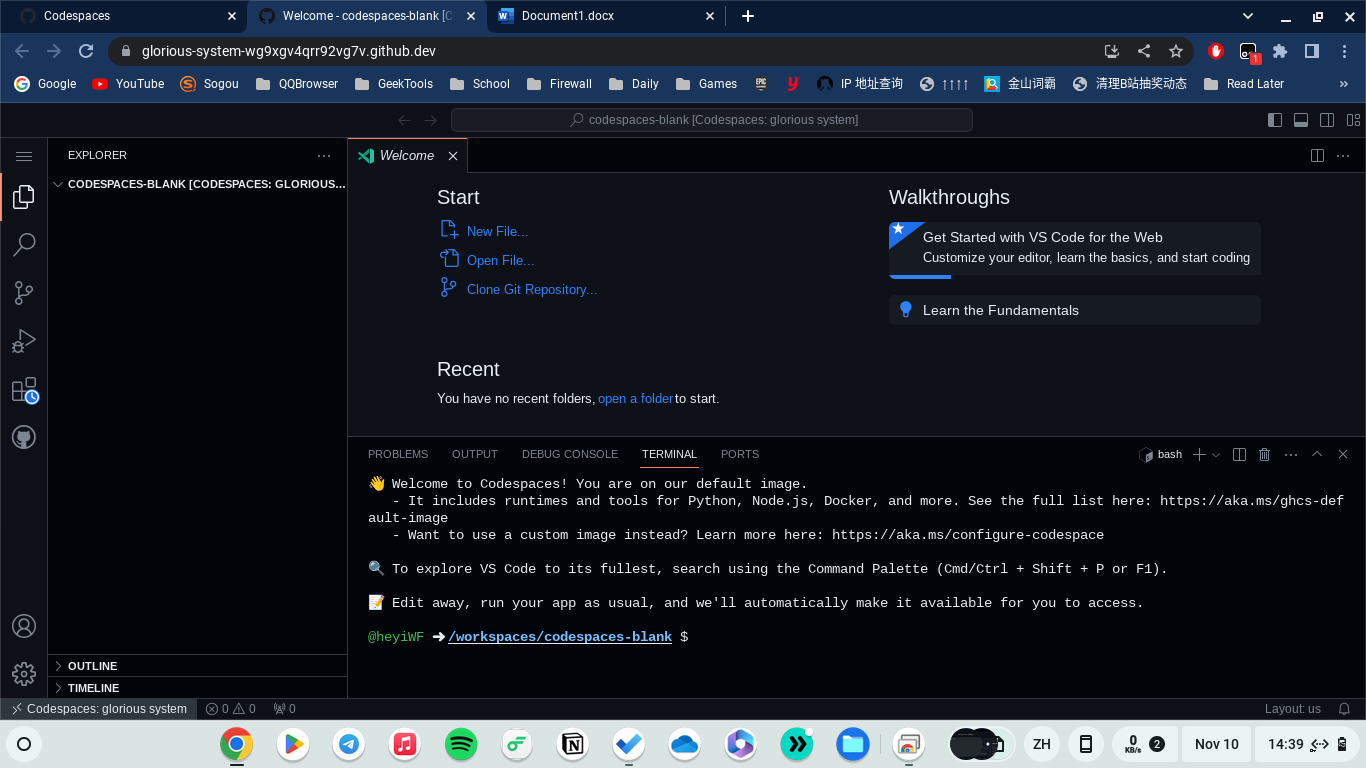
Task: Split the editor to the right
Action: pyautogui.click(x=1318, y=156)
